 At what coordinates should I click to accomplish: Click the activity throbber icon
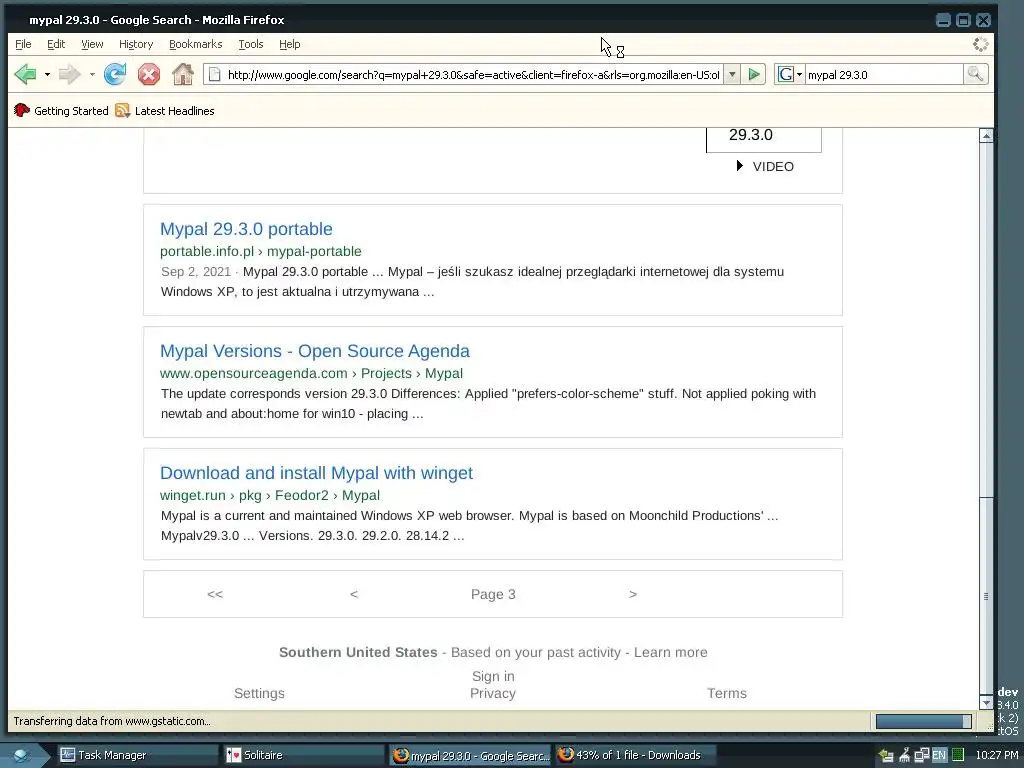click(980, 44)
